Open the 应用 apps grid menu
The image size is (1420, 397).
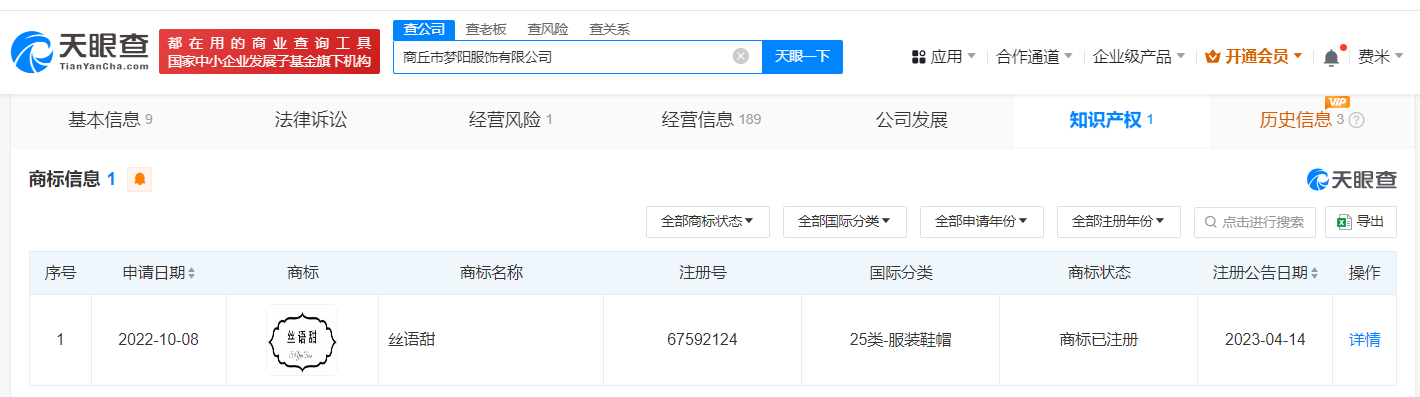(x=943, y=57)
